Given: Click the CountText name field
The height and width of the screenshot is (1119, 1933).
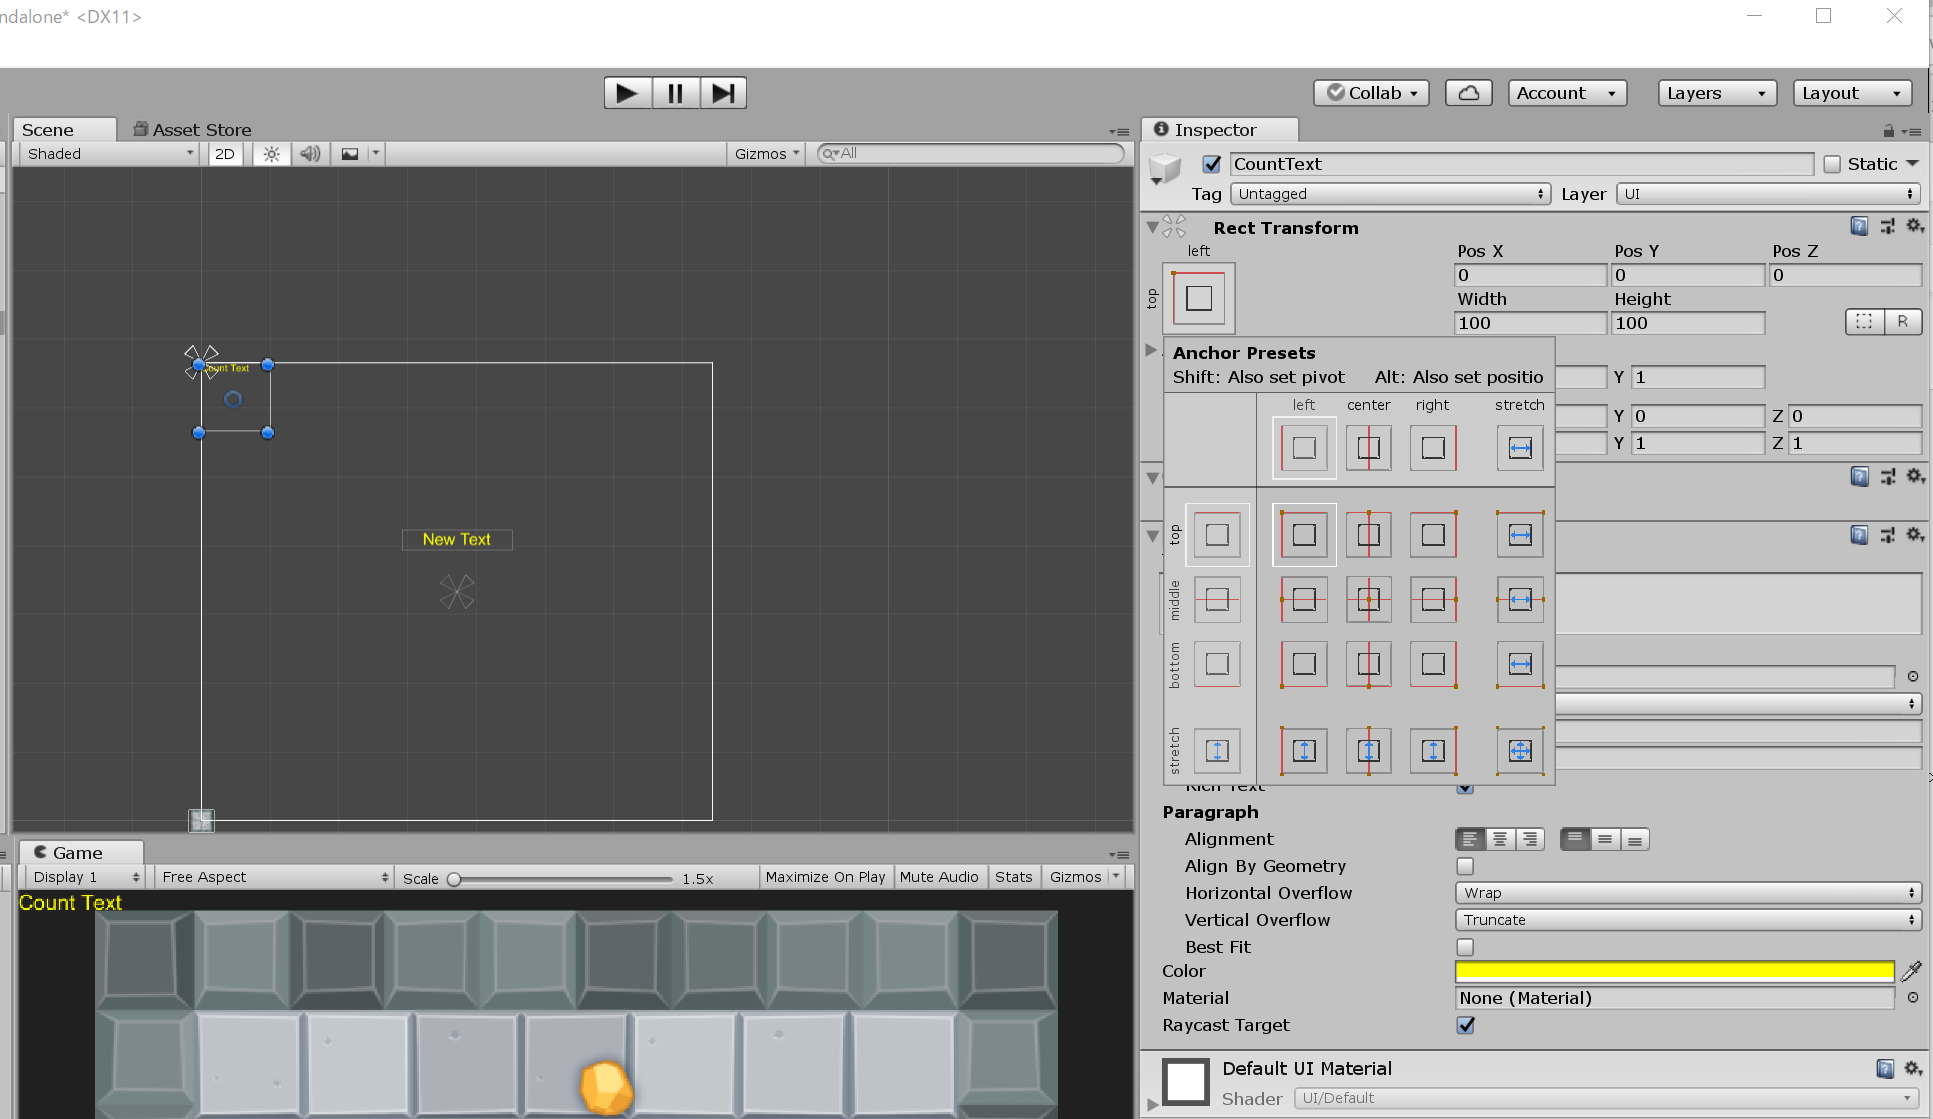Looking at the screenshot, I should point(1520,164).
